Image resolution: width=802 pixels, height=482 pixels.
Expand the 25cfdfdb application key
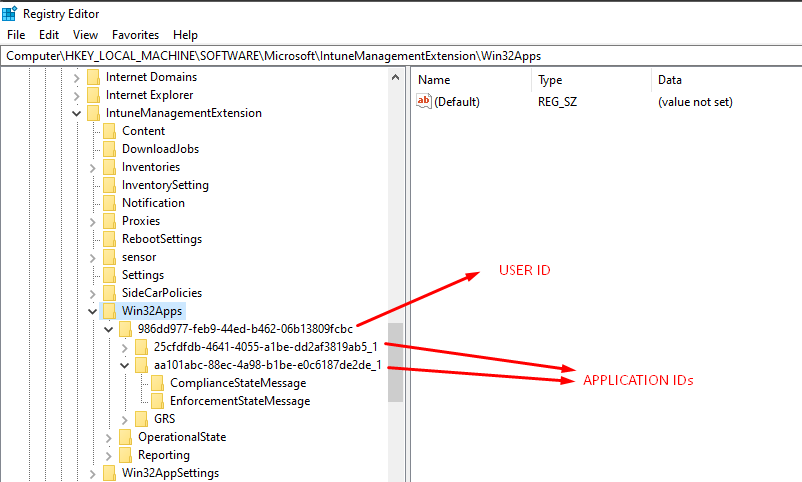point(125,348)
